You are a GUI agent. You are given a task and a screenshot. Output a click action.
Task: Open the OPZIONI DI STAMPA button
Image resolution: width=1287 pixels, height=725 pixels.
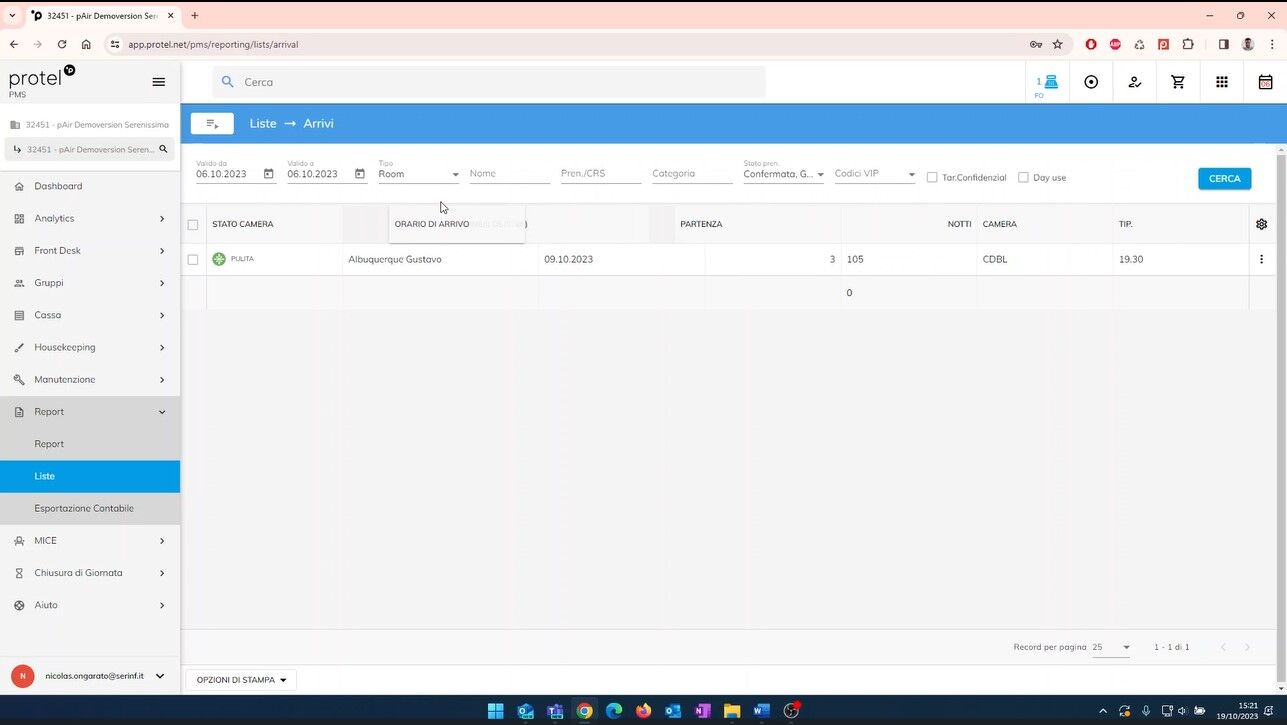pyautogui.click(x=241, y=680)
